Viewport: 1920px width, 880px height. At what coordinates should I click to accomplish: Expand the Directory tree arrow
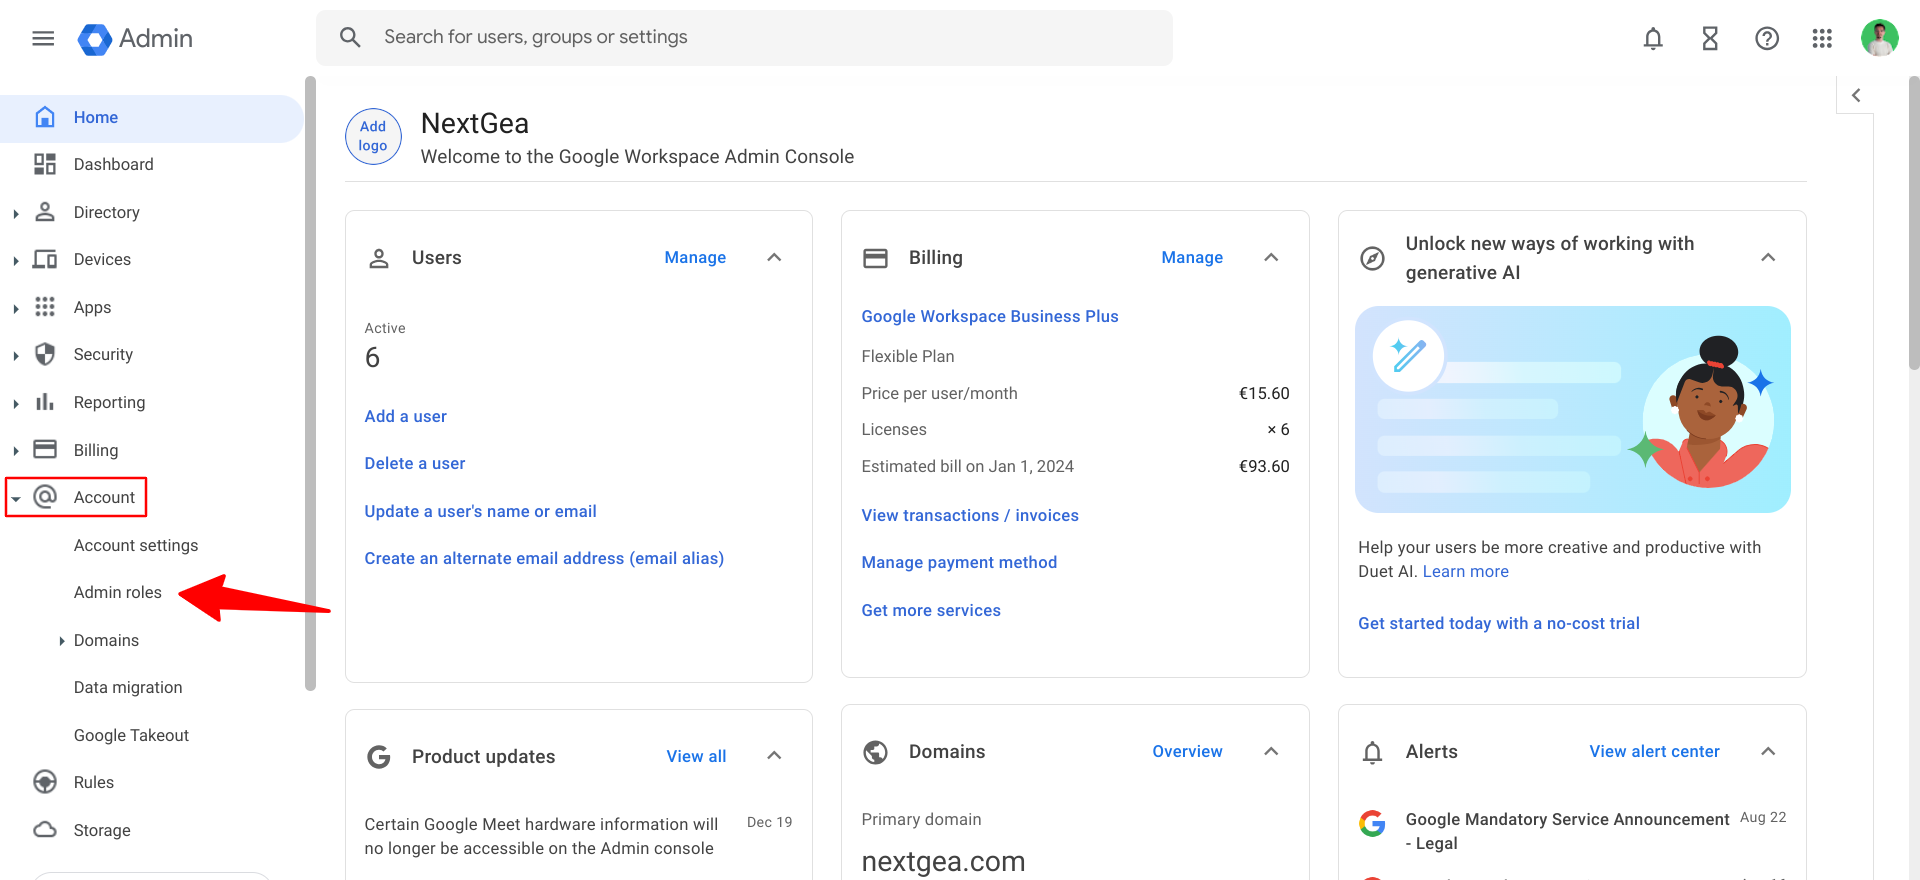pyautogui.click(x=16, y=213)
